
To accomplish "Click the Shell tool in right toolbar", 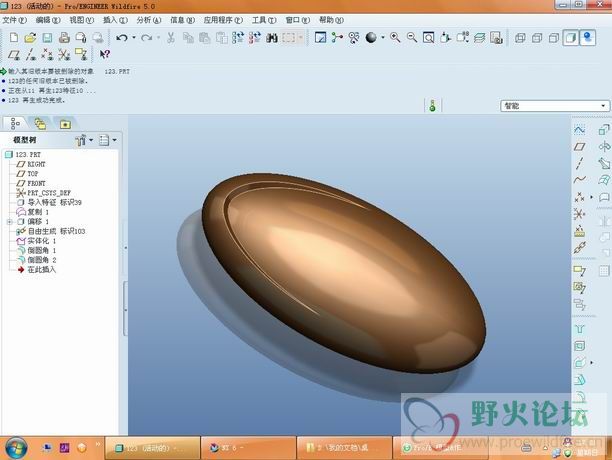I will (x=580, y=346).
